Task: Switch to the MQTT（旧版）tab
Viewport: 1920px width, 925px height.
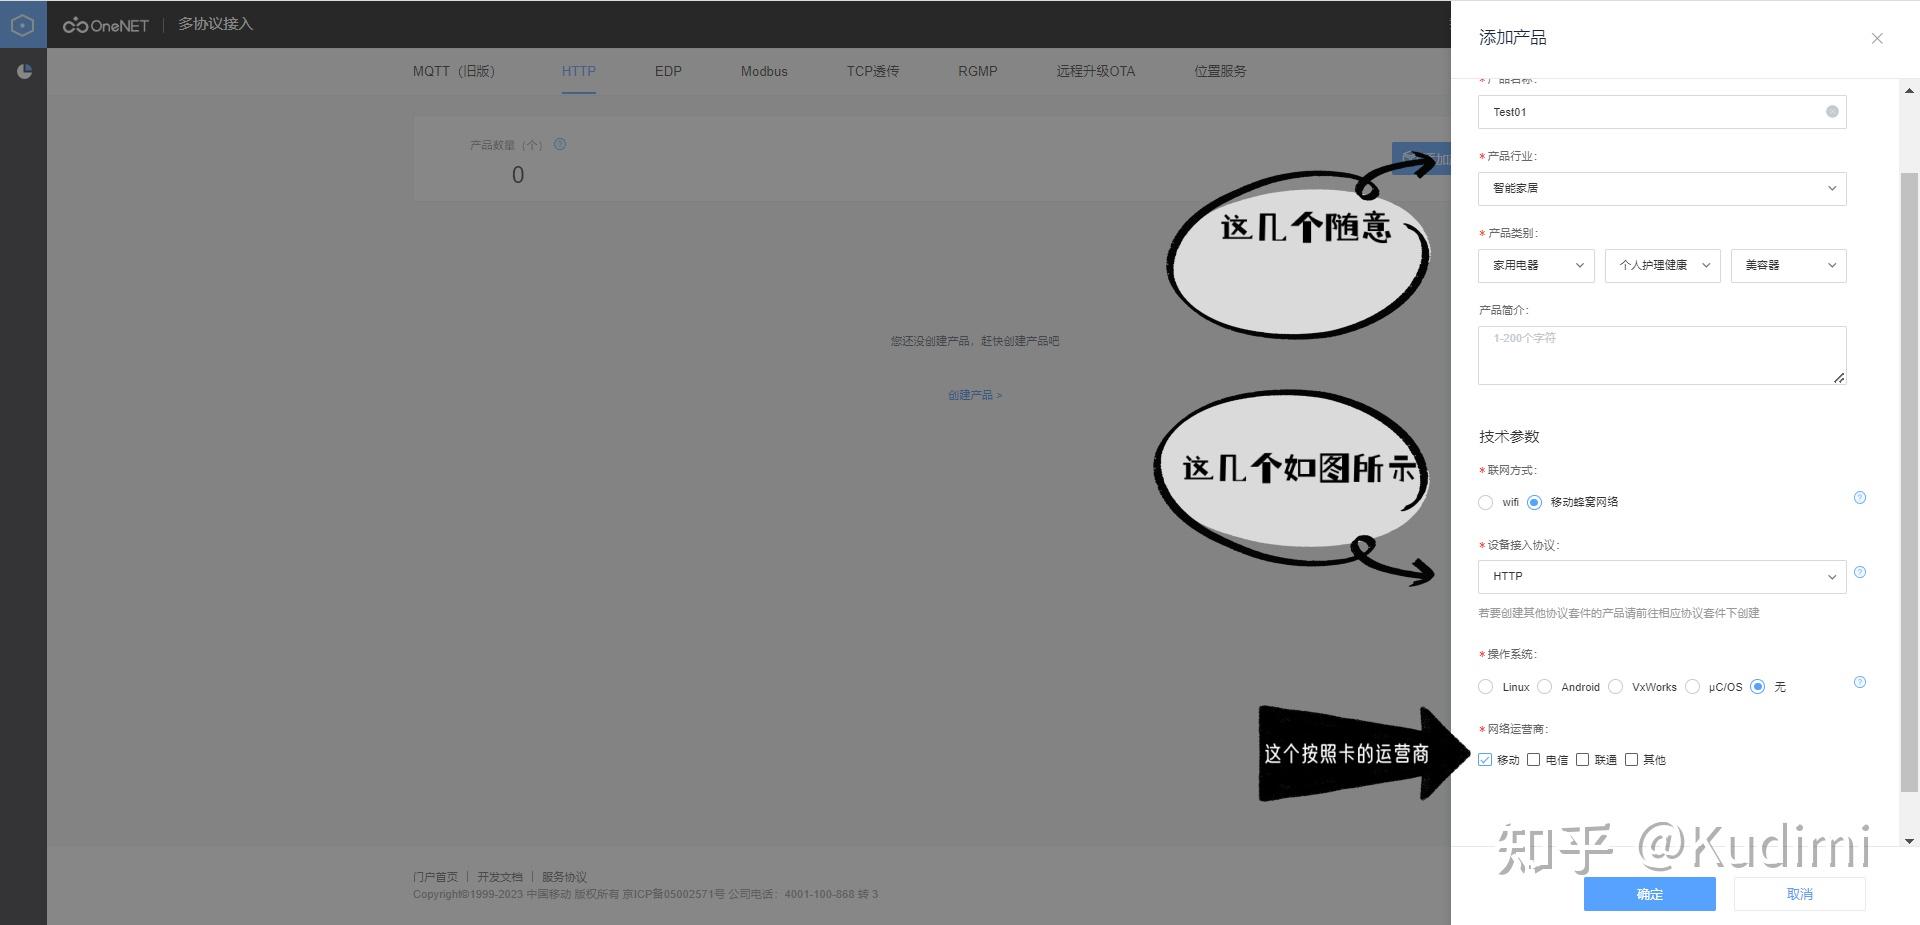Action: [x=453, y=71]
